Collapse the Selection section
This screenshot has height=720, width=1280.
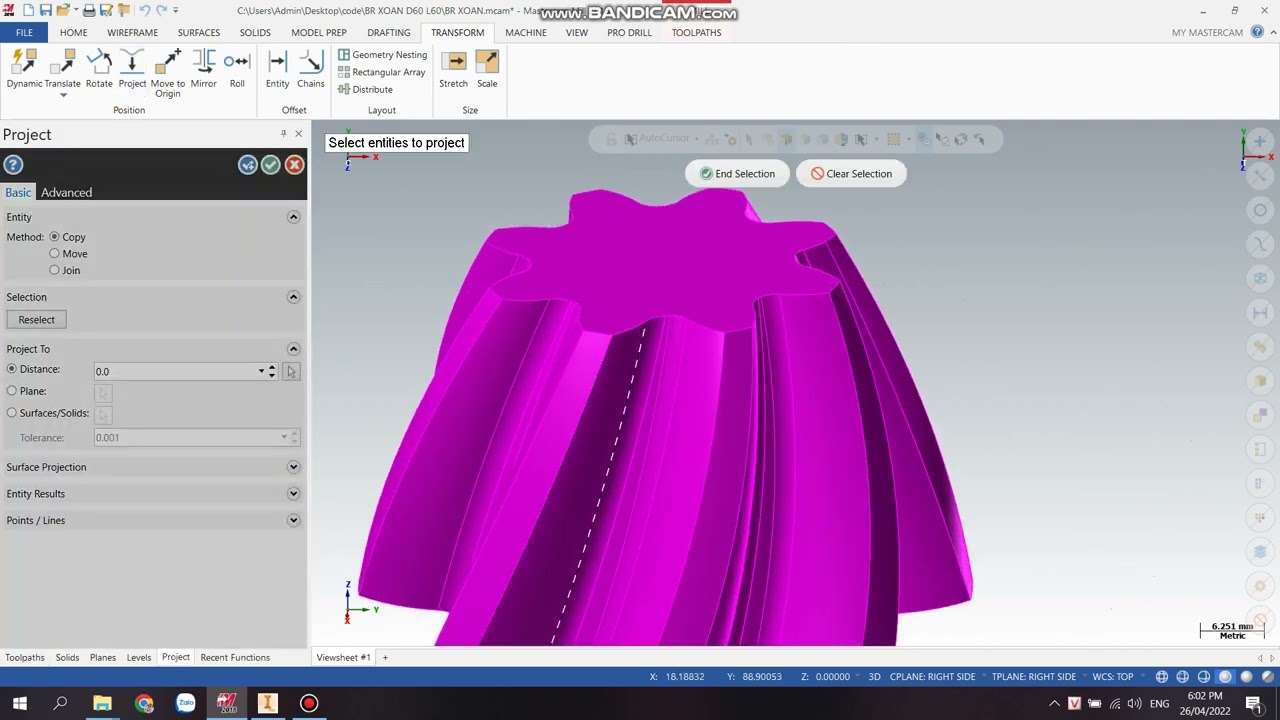click(x=293, y=297)
